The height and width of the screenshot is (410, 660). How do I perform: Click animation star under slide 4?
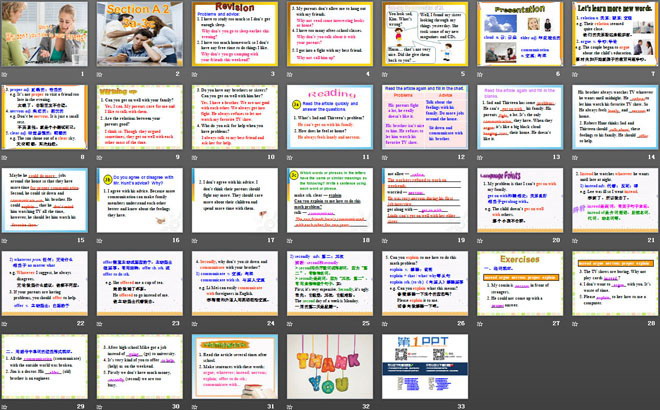[x=290, y=75]
